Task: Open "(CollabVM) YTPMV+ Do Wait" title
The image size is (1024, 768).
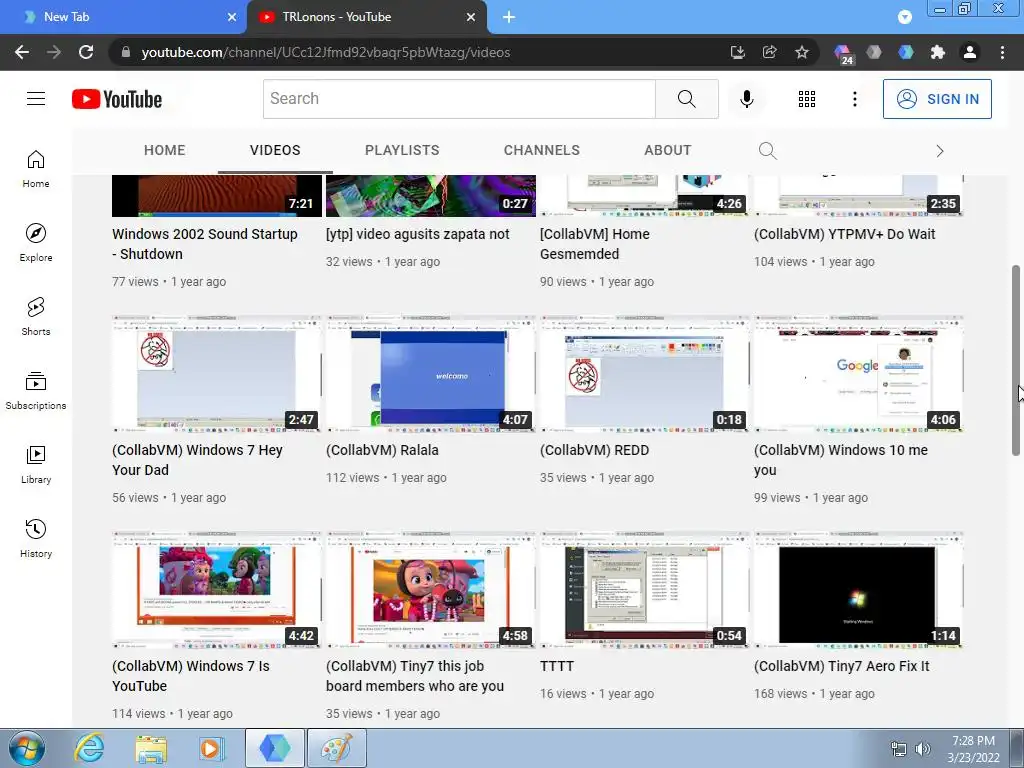Action: click(x=844, y=234)
